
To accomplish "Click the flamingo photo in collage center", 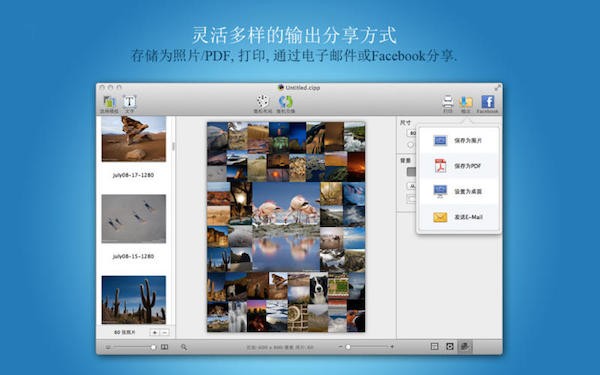I will (x=286, y=227).
